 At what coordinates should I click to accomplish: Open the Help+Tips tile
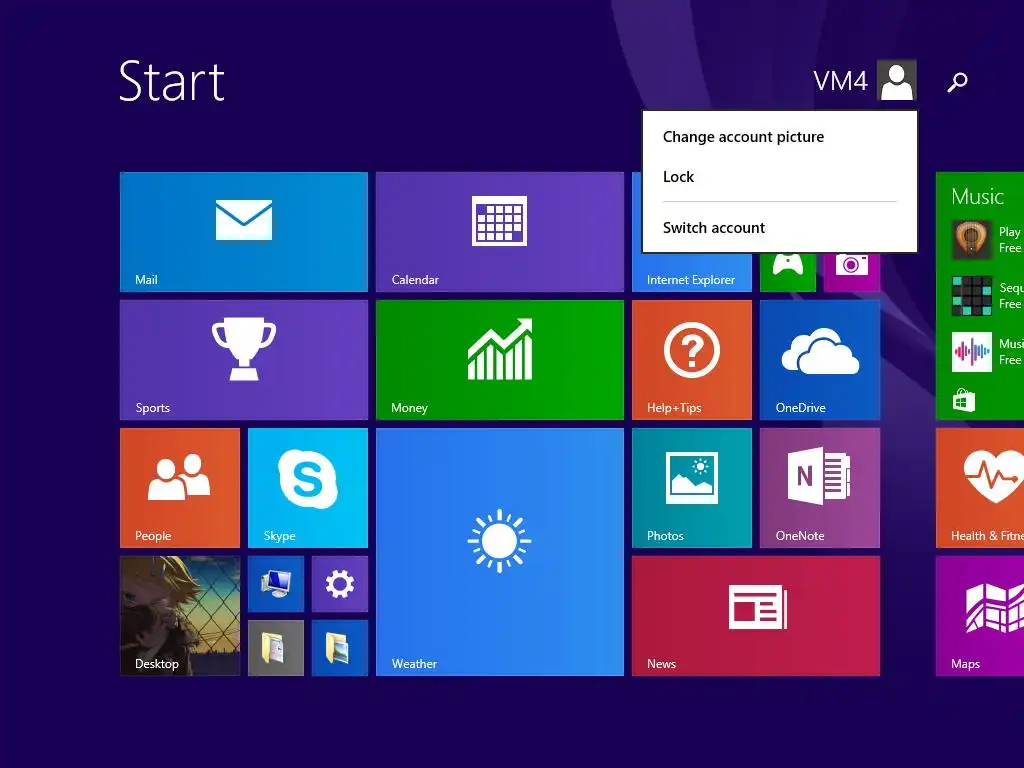pyautogui.click(x=692, y=360)
